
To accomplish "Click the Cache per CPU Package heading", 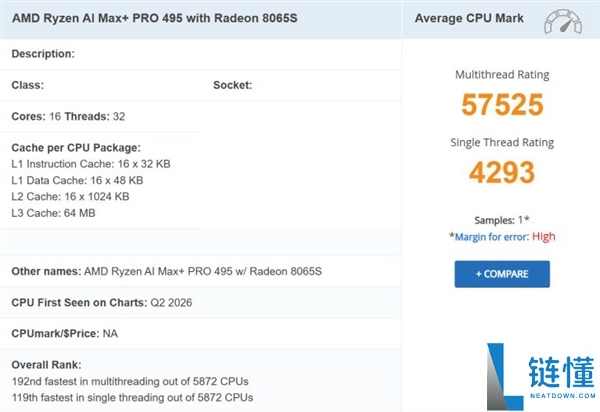I will pos(76,148).
